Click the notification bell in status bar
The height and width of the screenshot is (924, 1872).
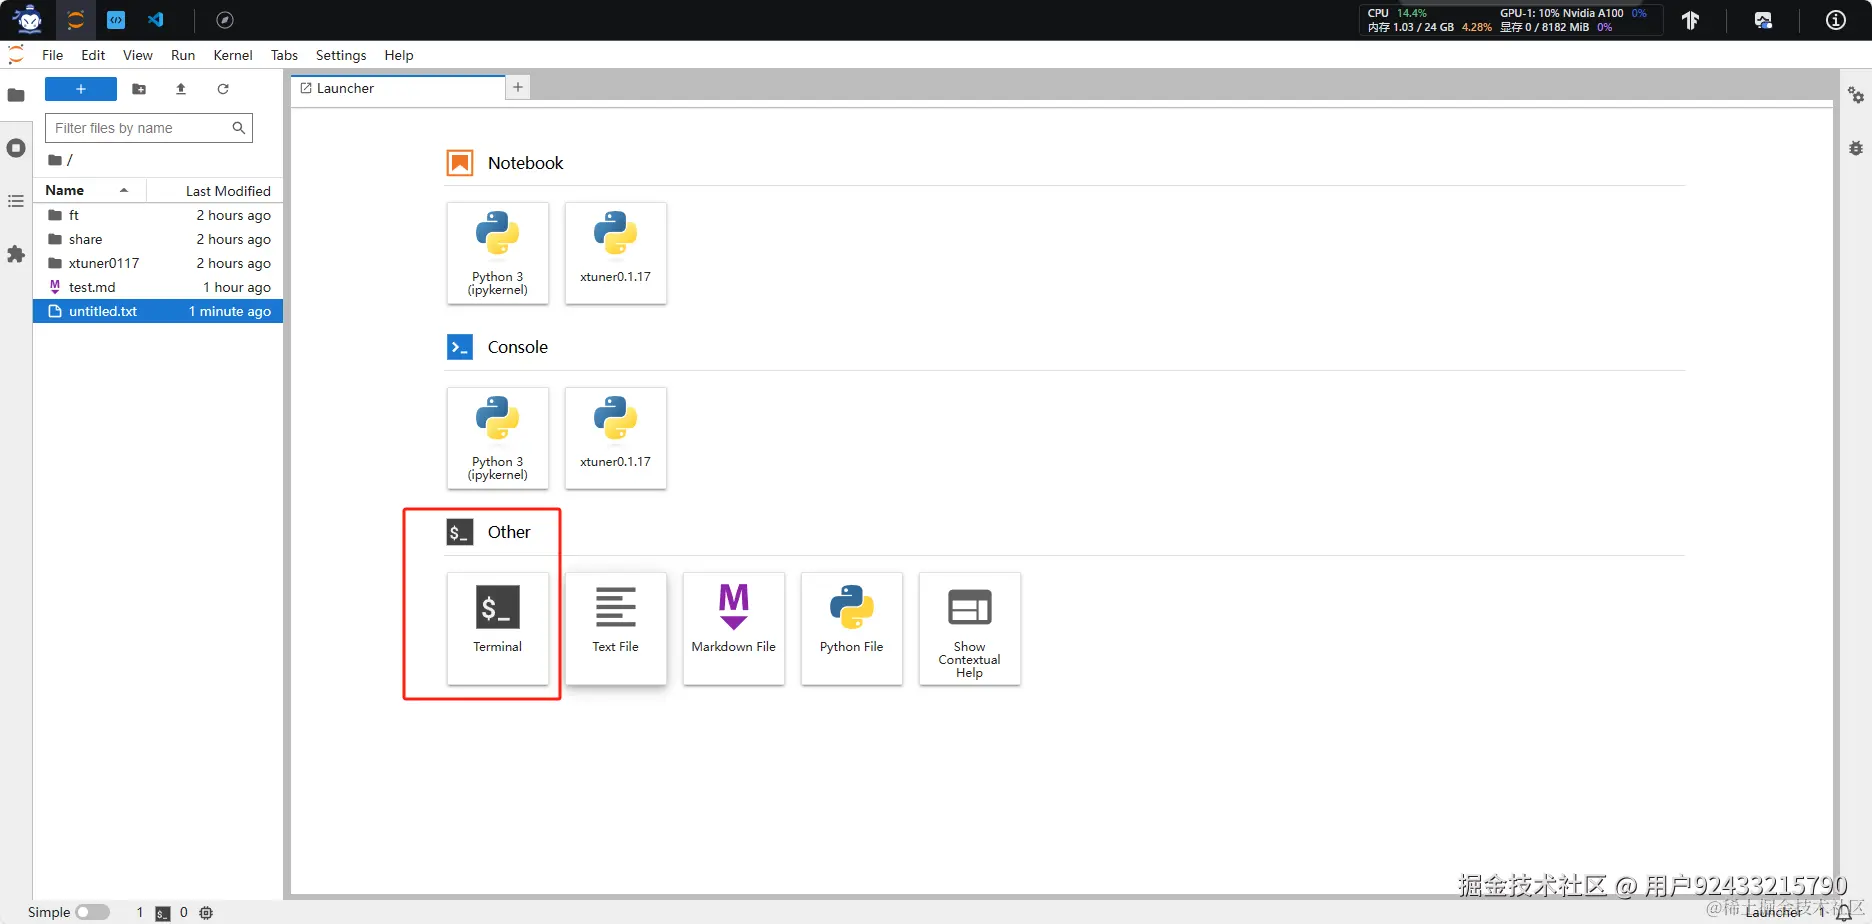click(1844, 912)
